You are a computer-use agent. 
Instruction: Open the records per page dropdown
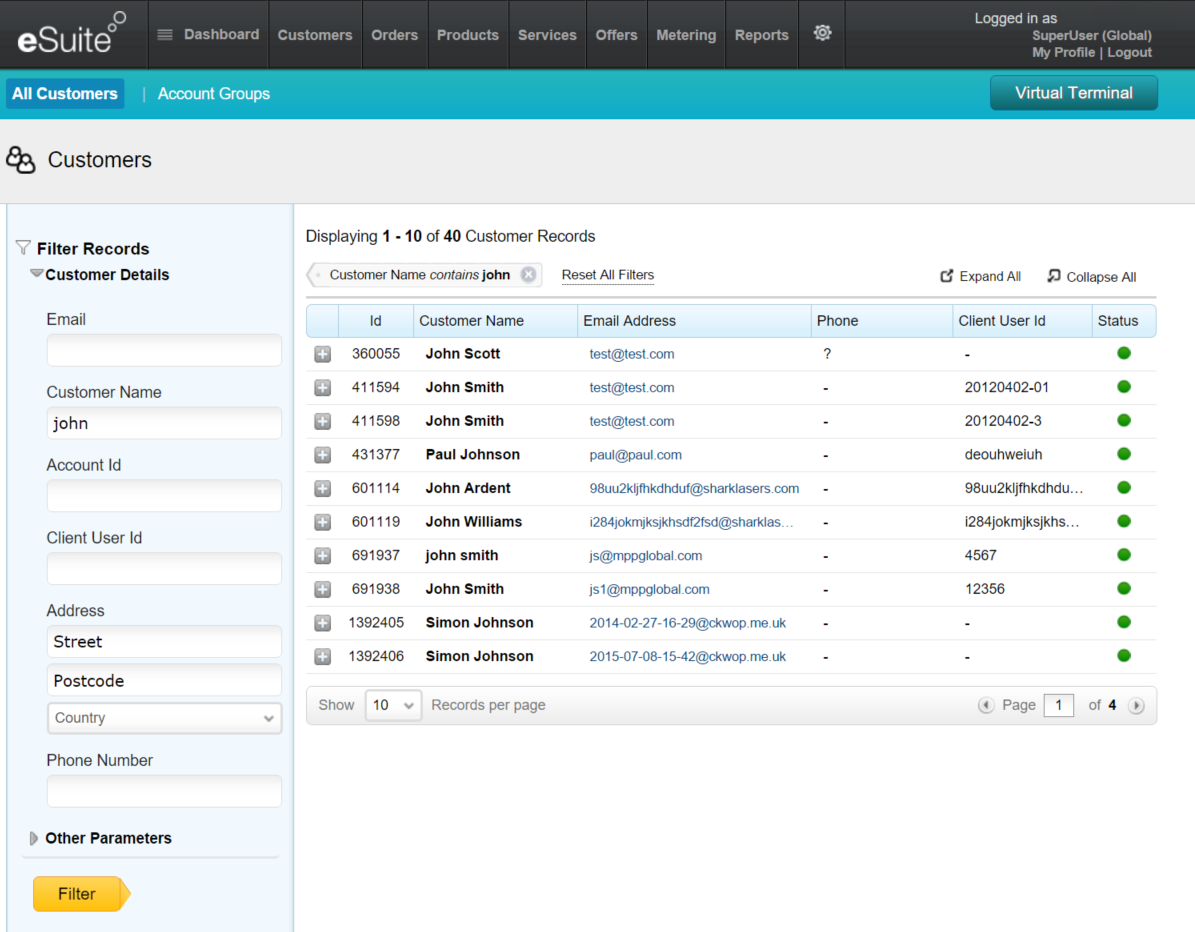393,705
